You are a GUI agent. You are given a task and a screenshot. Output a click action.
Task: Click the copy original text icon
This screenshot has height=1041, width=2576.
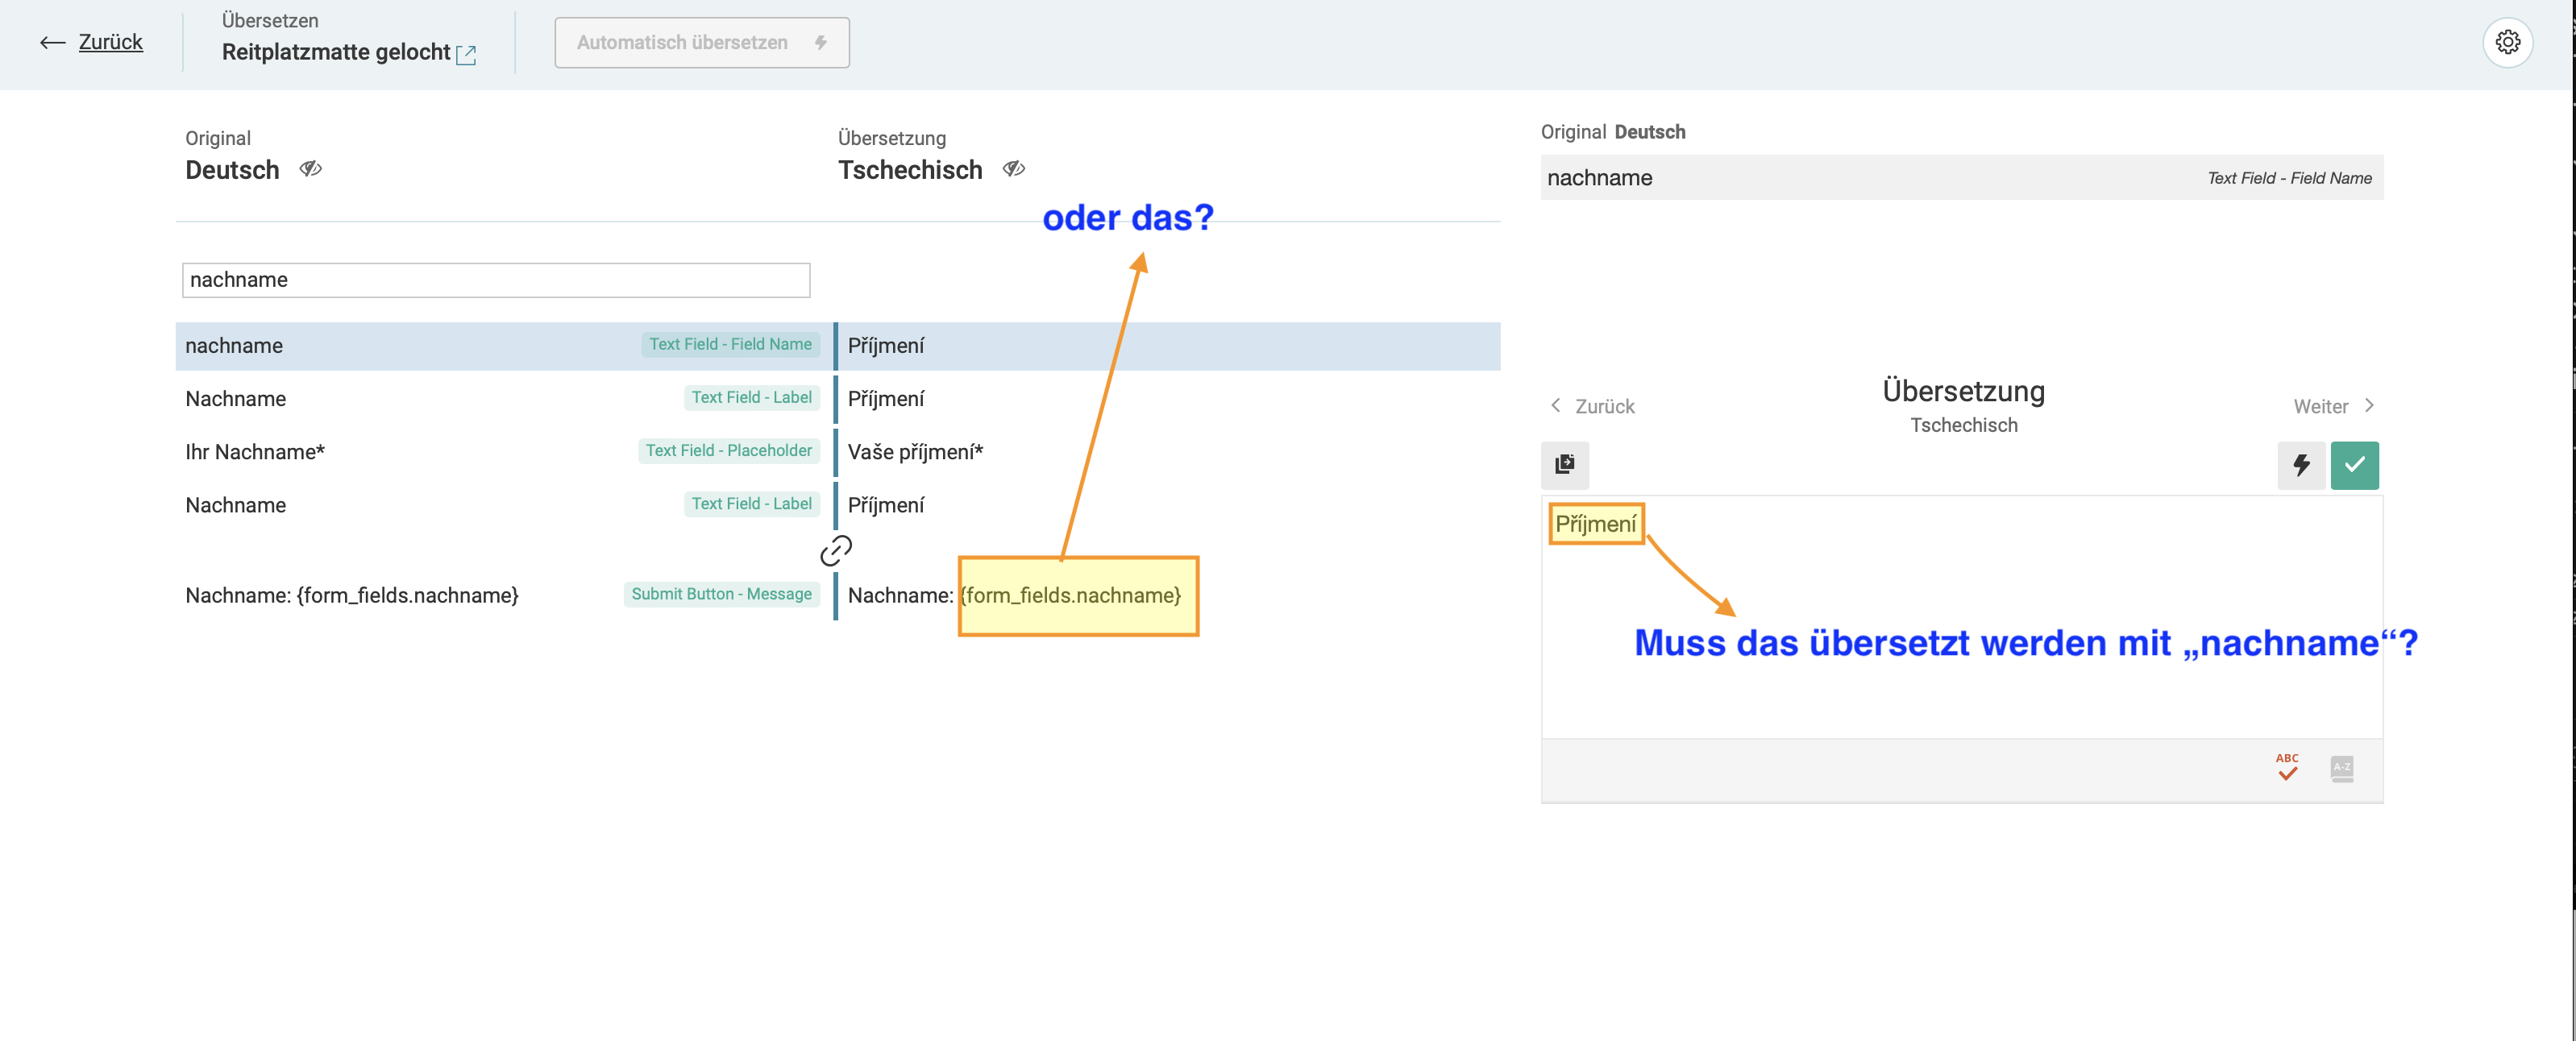click(x=1564, y=464)
